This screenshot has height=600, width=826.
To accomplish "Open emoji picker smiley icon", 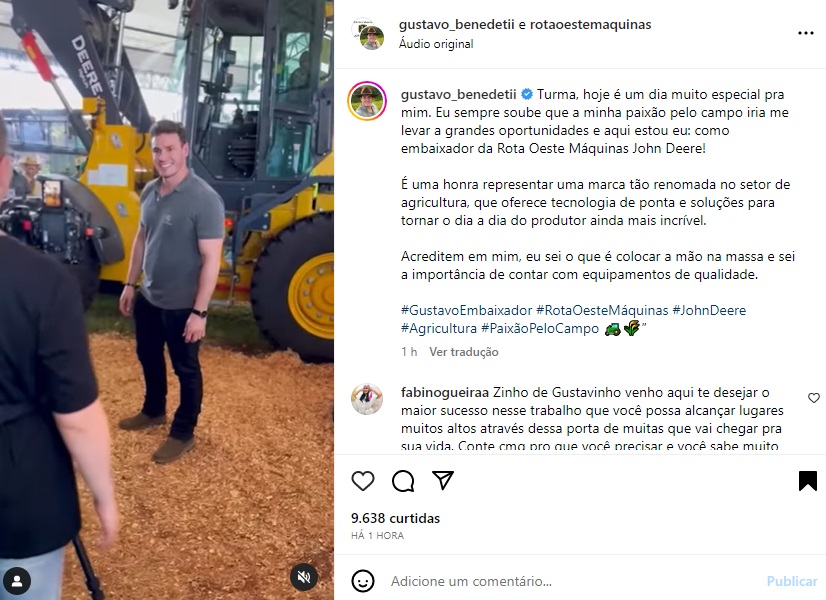I will pyautogui.click(x=362, y=581).
